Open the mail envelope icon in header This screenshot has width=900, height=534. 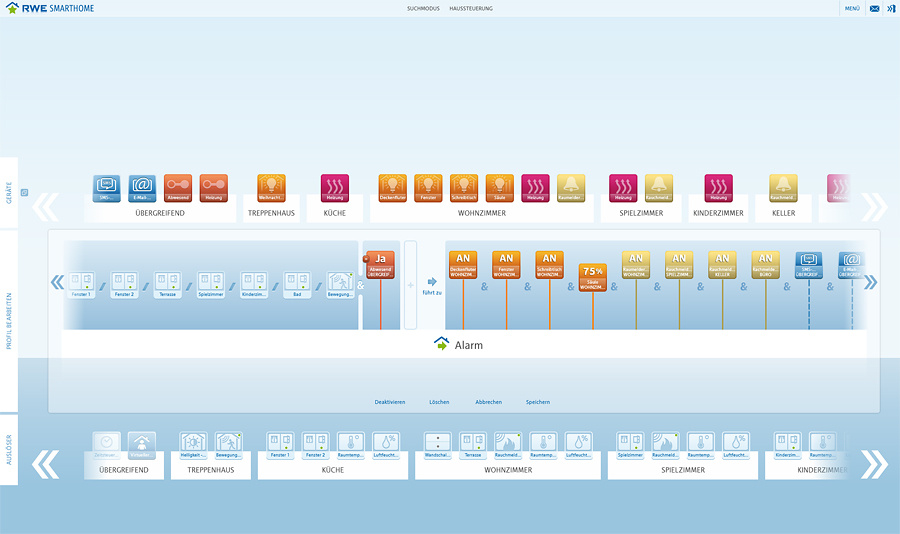click(874, 9)
